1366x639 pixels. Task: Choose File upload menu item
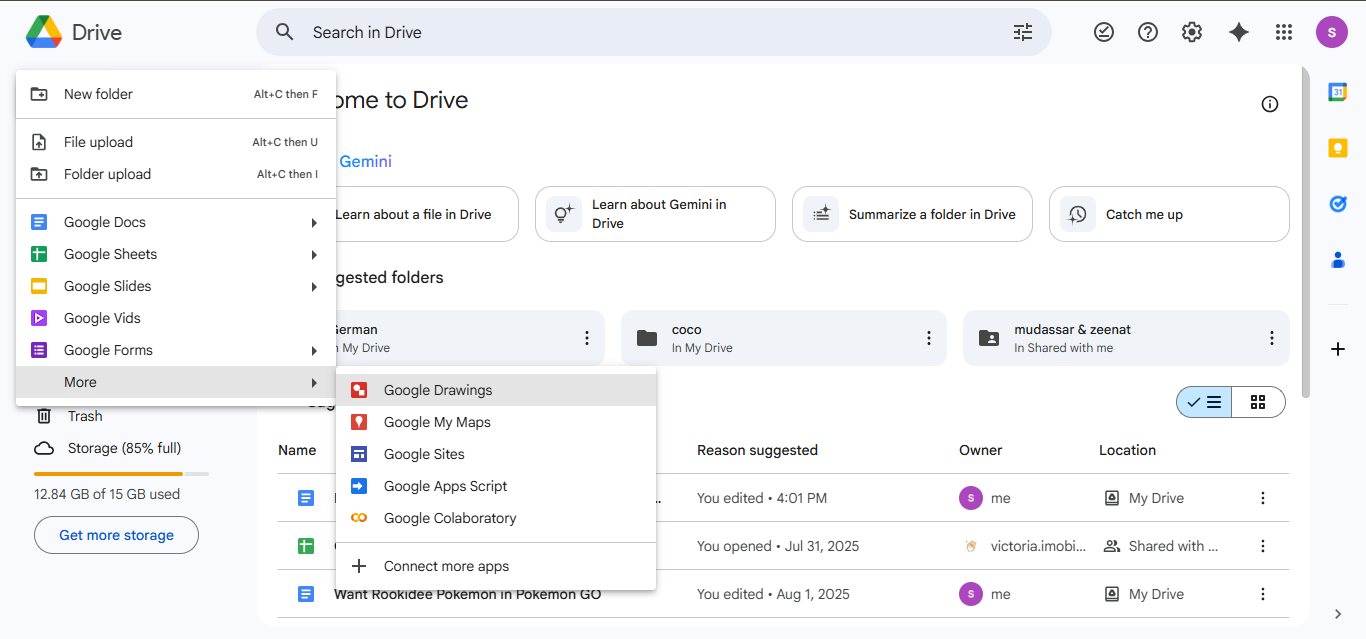[176, 142]
